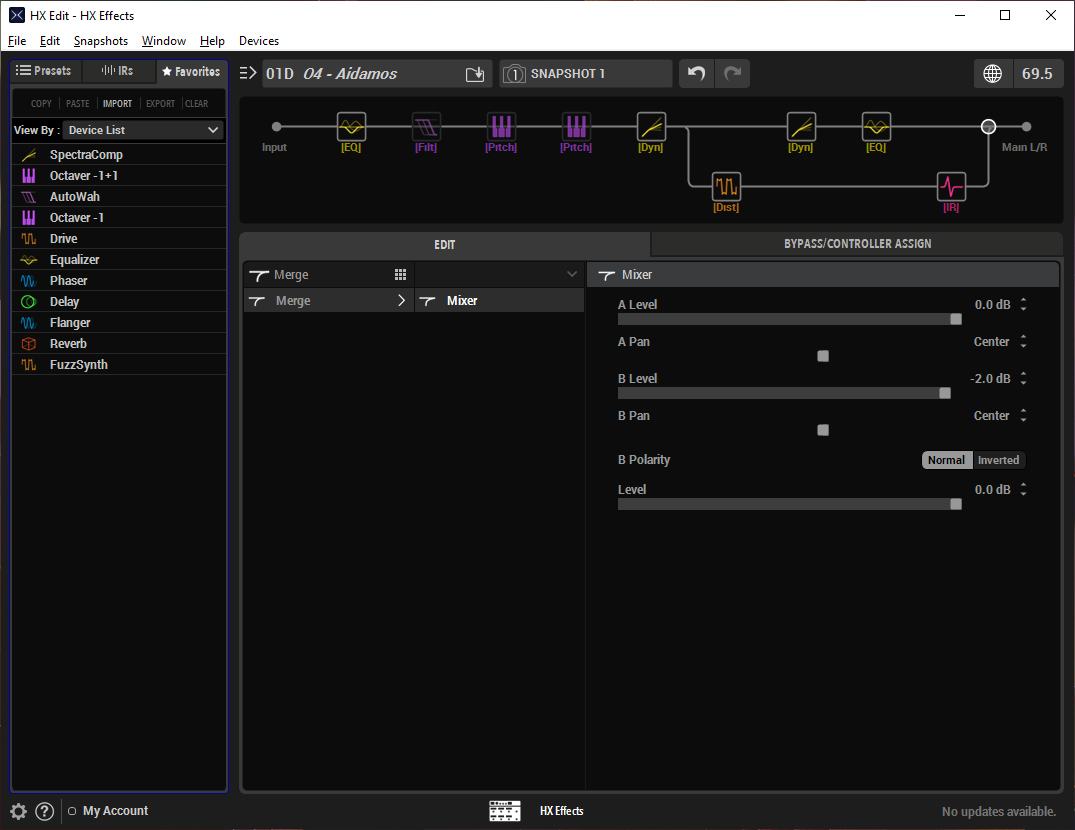
Task: Adjust the B Level value stepper
Action: point(1023,378)
